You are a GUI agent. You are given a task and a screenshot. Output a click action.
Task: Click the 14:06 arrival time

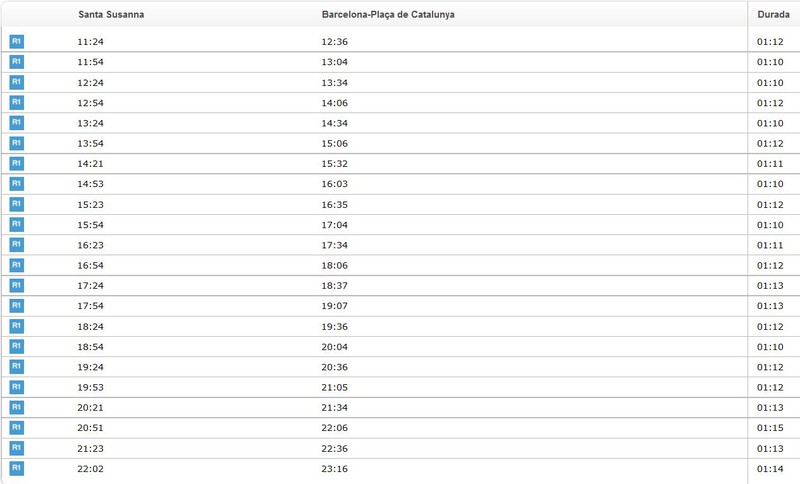click(334, 103)
